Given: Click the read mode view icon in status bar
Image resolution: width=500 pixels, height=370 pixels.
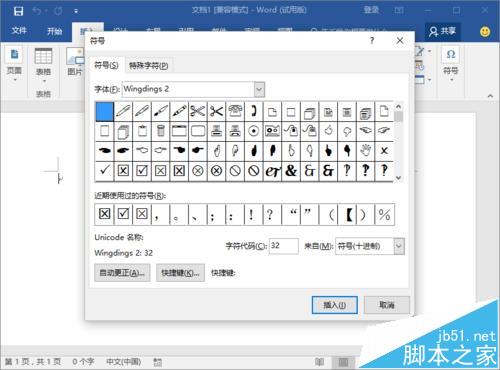Looking at the screenshot, I should click(319, 362).
